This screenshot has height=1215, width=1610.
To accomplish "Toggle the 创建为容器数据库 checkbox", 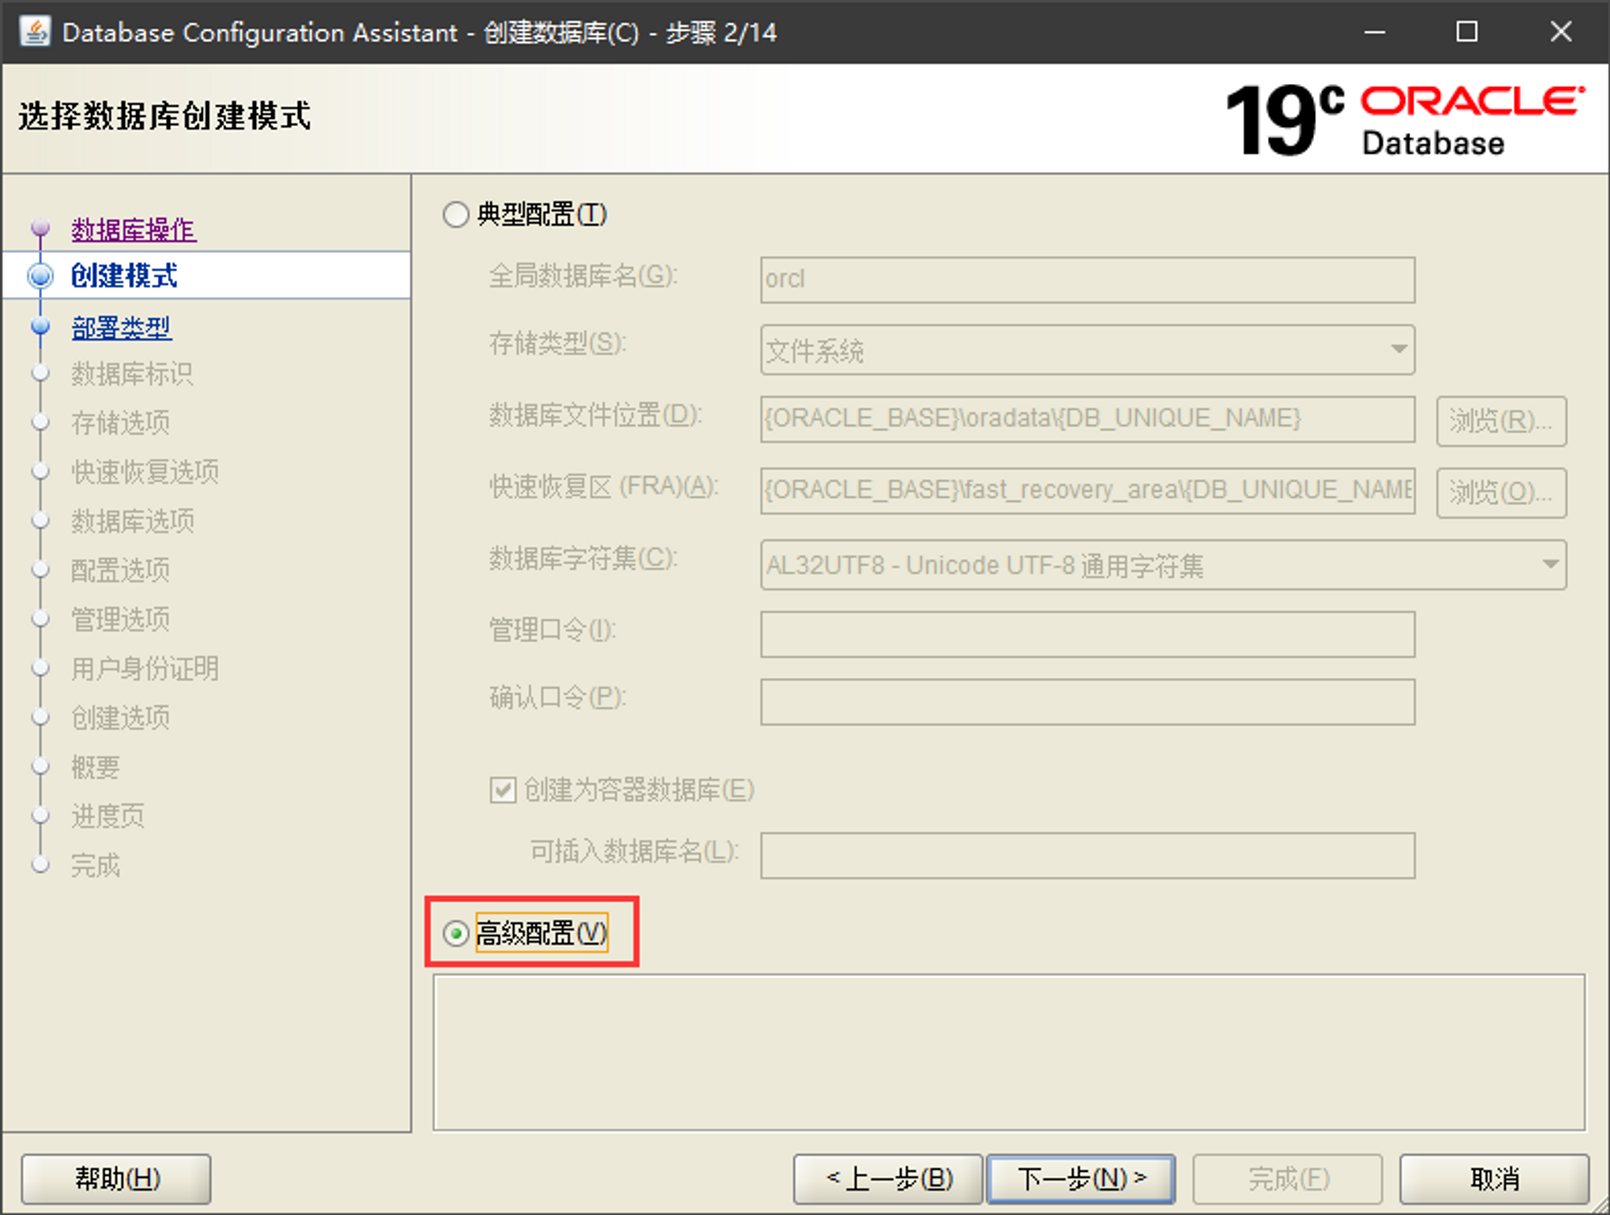I will tap(503, 790).
